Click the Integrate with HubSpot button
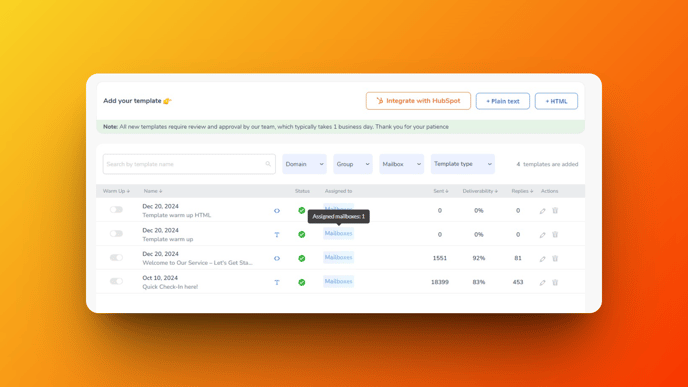Viewport: 688px width, 387px height. click(418, 101)
